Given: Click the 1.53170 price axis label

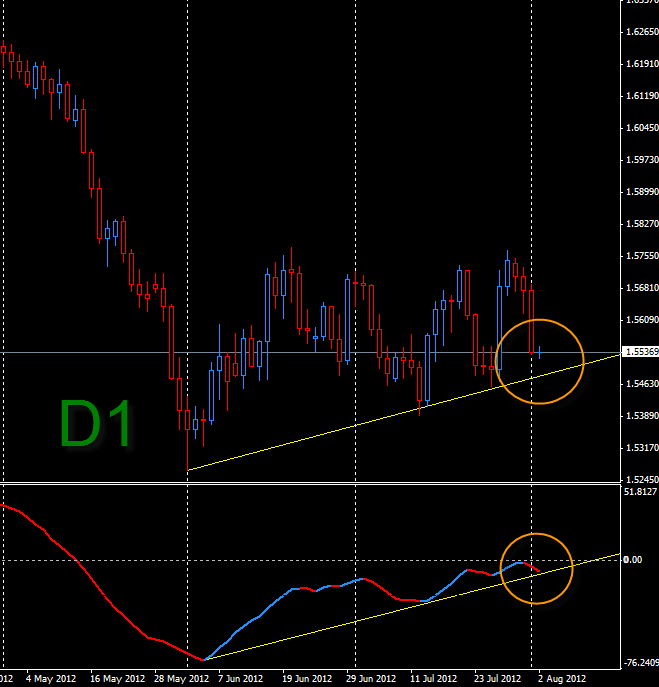Looking at the screenshot, I should [x=642, y=448].
